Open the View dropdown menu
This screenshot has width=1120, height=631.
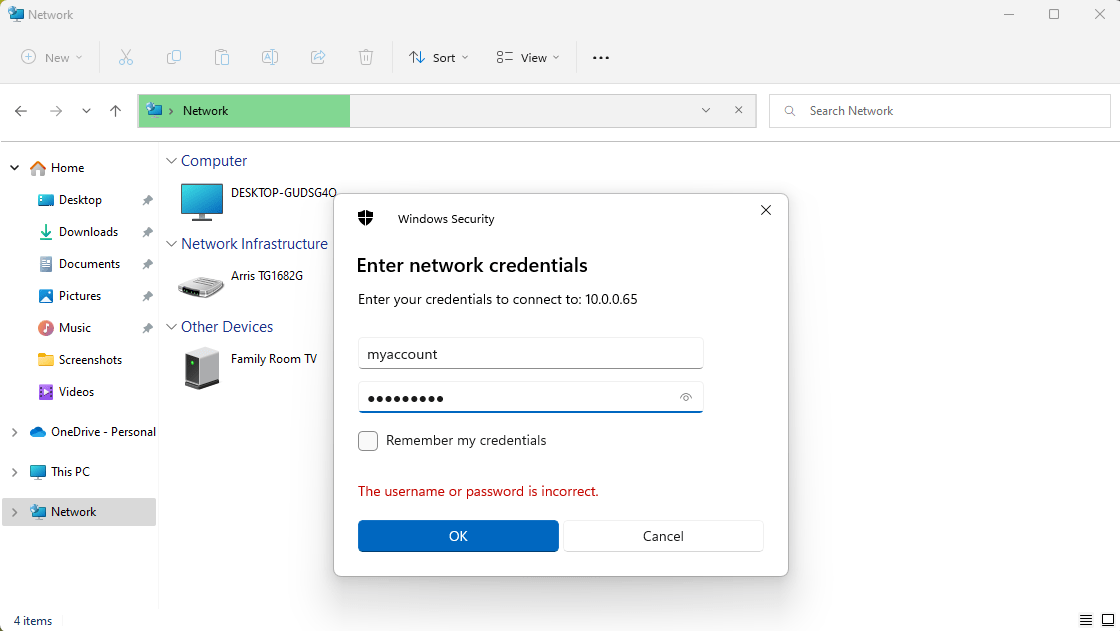[x=528, y=58]
